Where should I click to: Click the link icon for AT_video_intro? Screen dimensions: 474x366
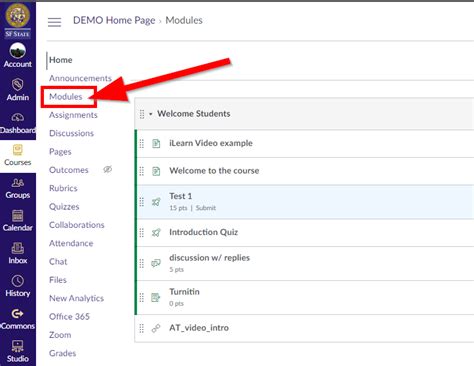(x=156, y=328)
